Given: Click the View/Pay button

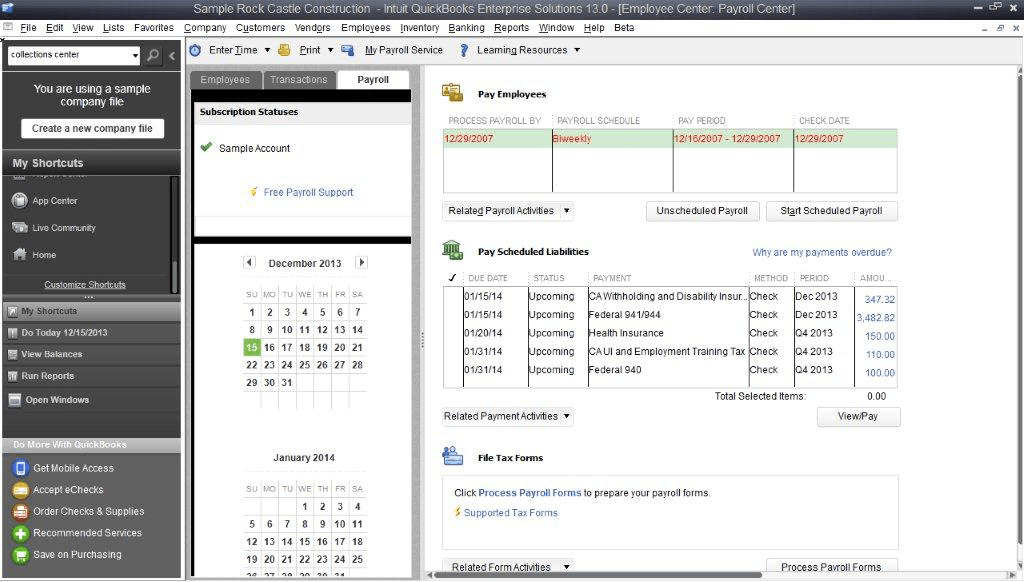Looking at the screenshot, I should (858, 417).
